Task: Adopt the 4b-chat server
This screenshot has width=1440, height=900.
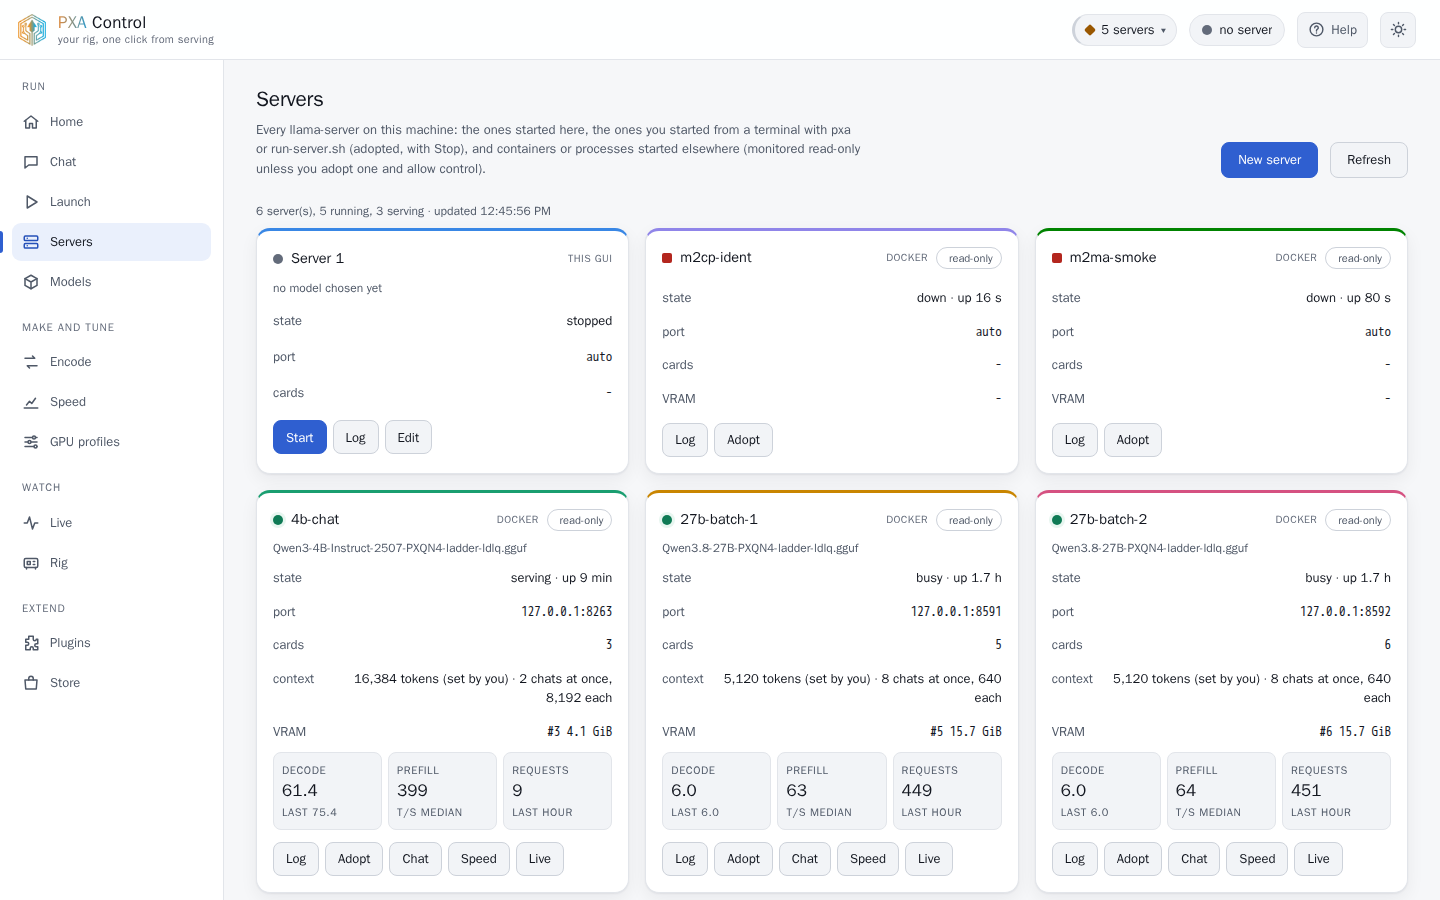Action: click(354, 859)
